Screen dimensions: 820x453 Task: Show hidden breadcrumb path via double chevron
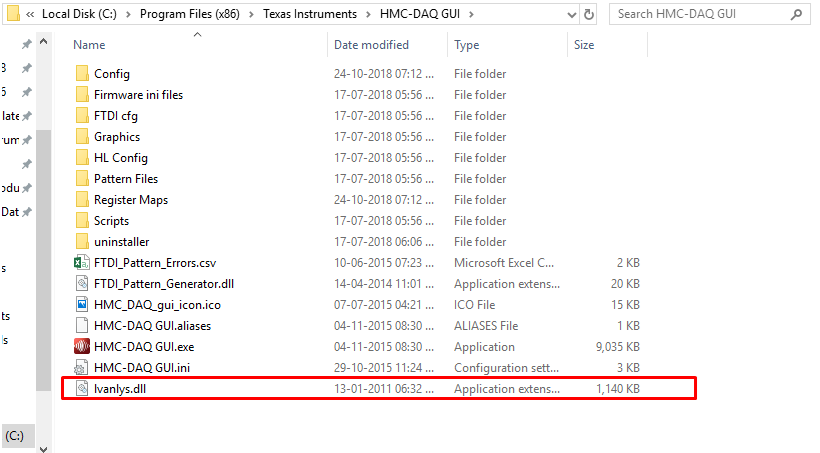pyautogui.click(x=30, y=14)
